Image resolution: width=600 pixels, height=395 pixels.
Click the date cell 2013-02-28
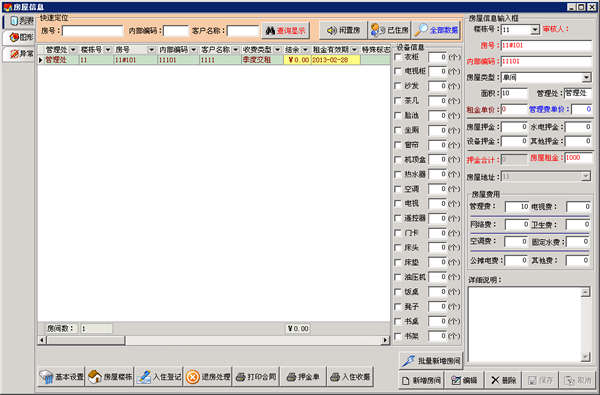(335, 60)
